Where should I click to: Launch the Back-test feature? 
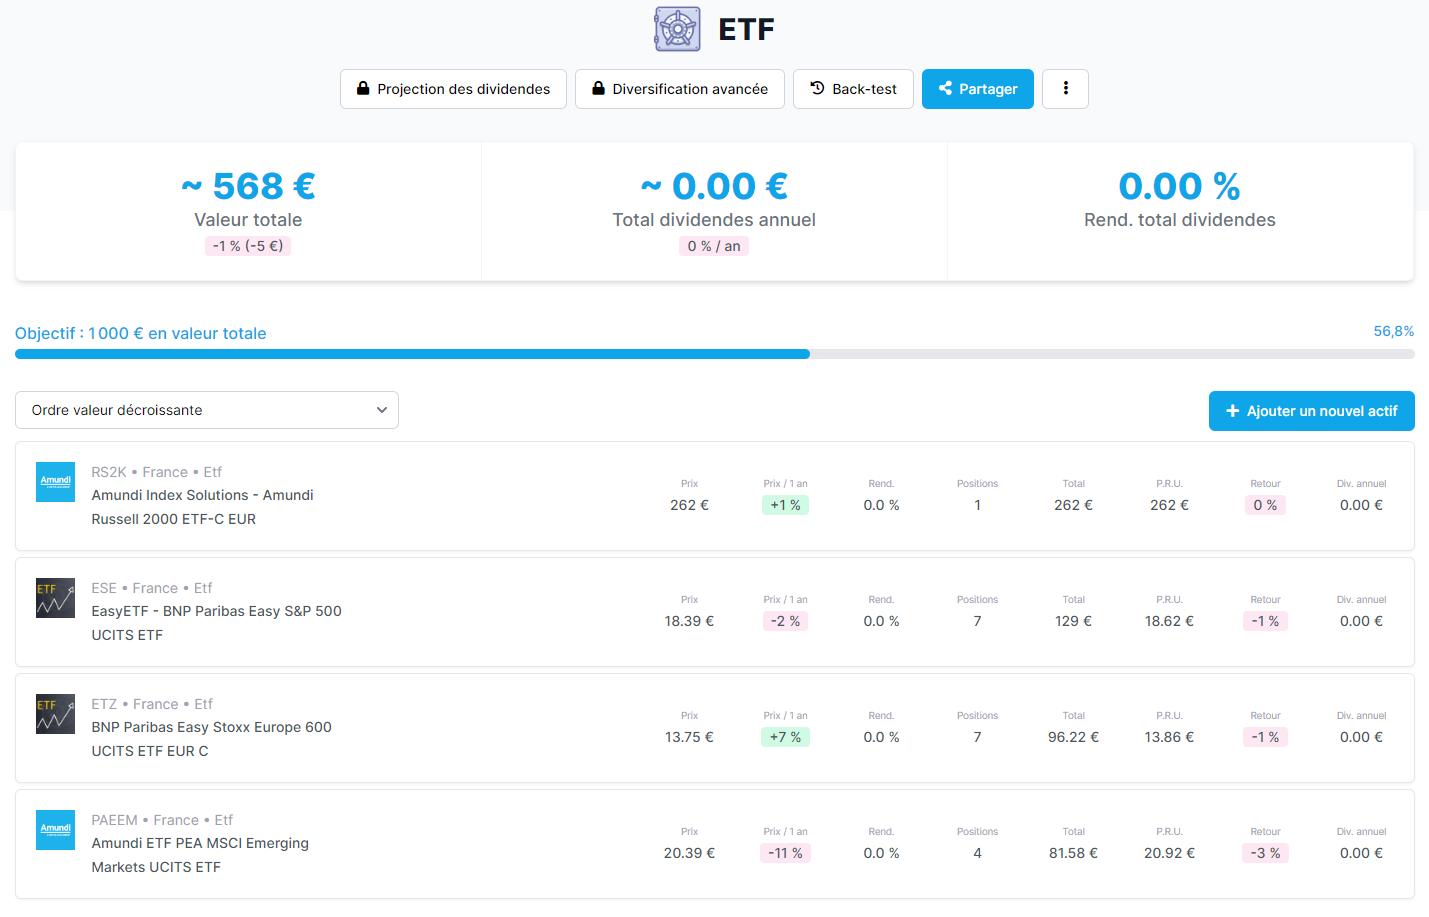tap(853, 89)
